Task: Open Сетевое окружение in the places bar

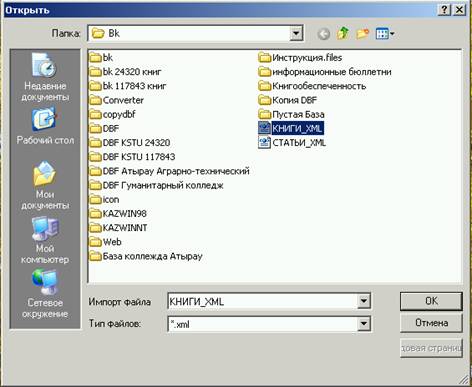Action: click(x=45, y=294)
